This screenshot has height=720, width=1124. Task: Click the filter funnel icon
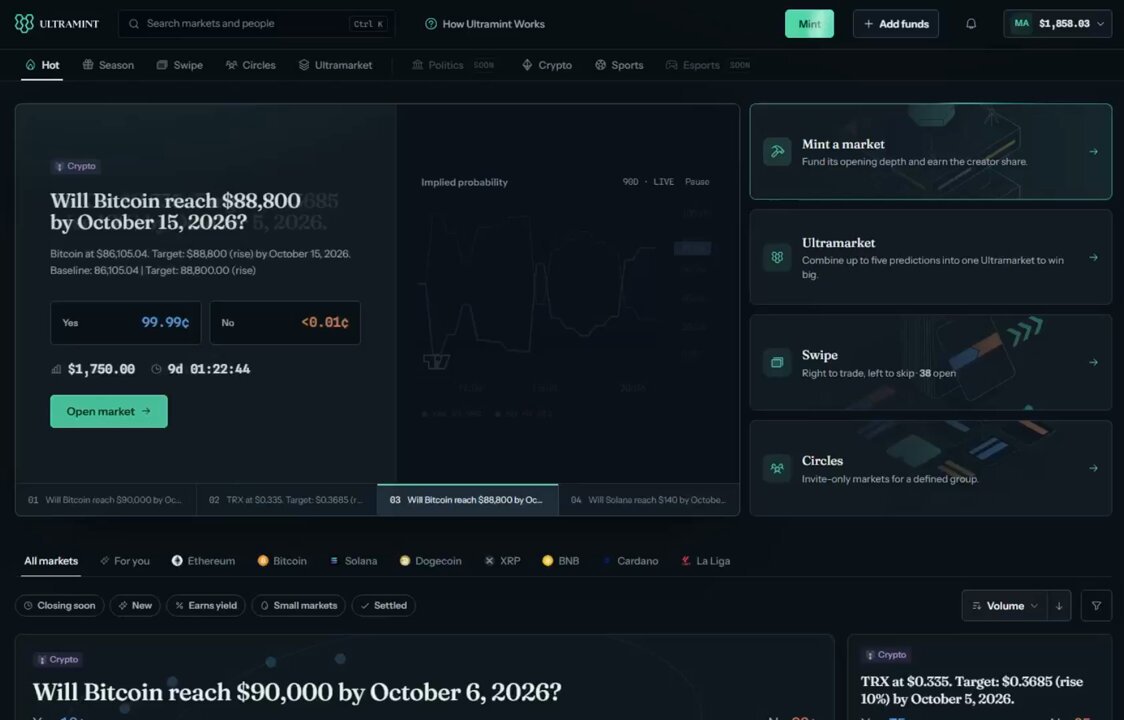1096,606
